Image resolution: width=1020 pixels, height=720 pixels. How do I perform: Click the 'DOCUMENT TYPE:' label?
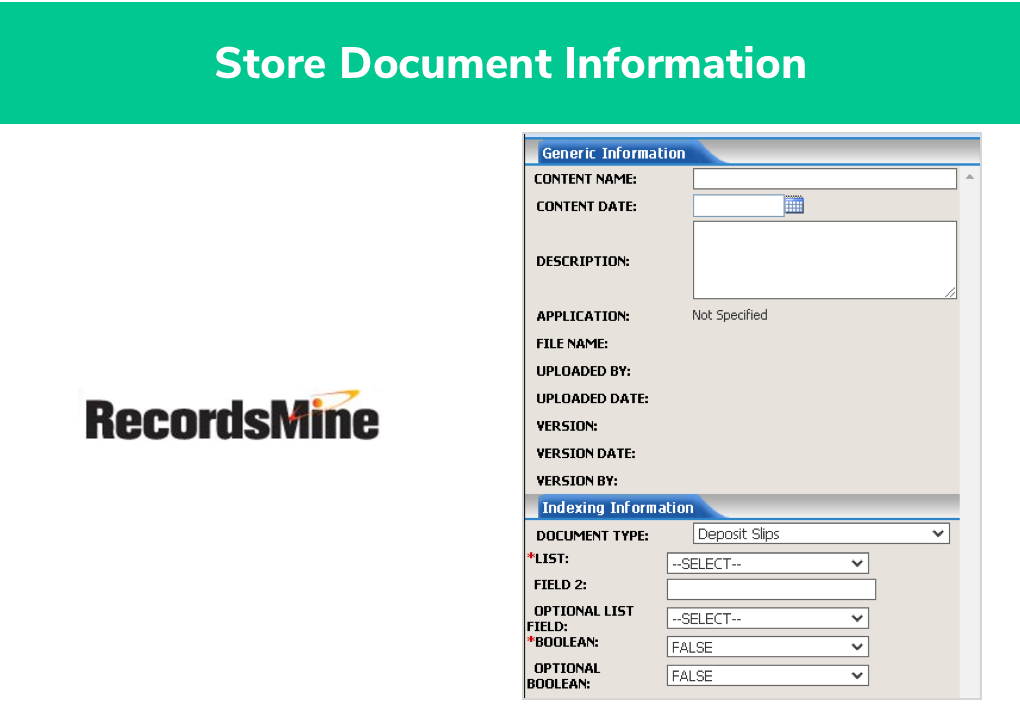(x=592, y=535)
